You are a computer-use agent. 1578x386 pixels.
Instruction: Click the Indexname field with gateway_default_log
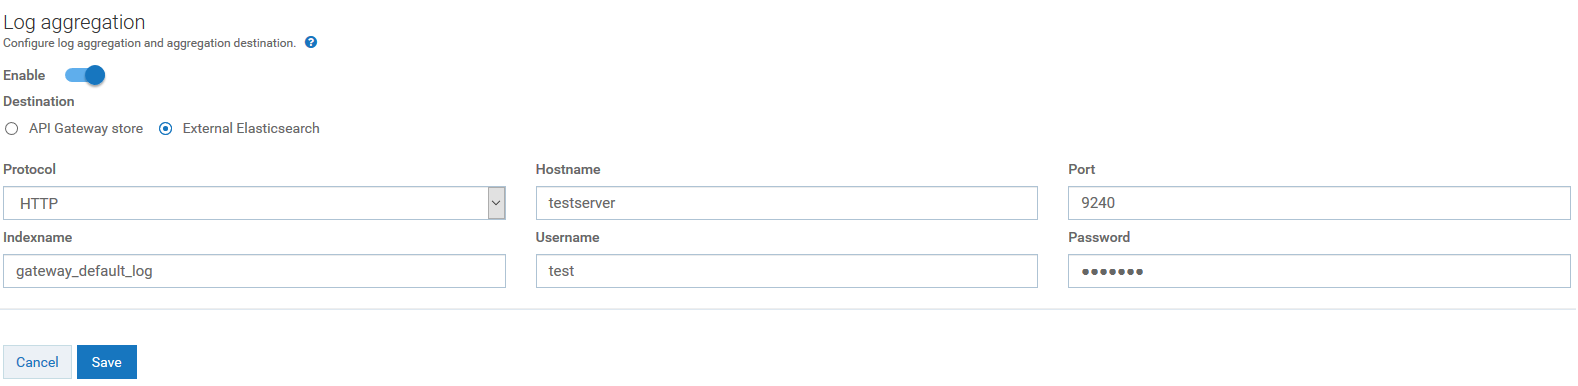point(254,271)
